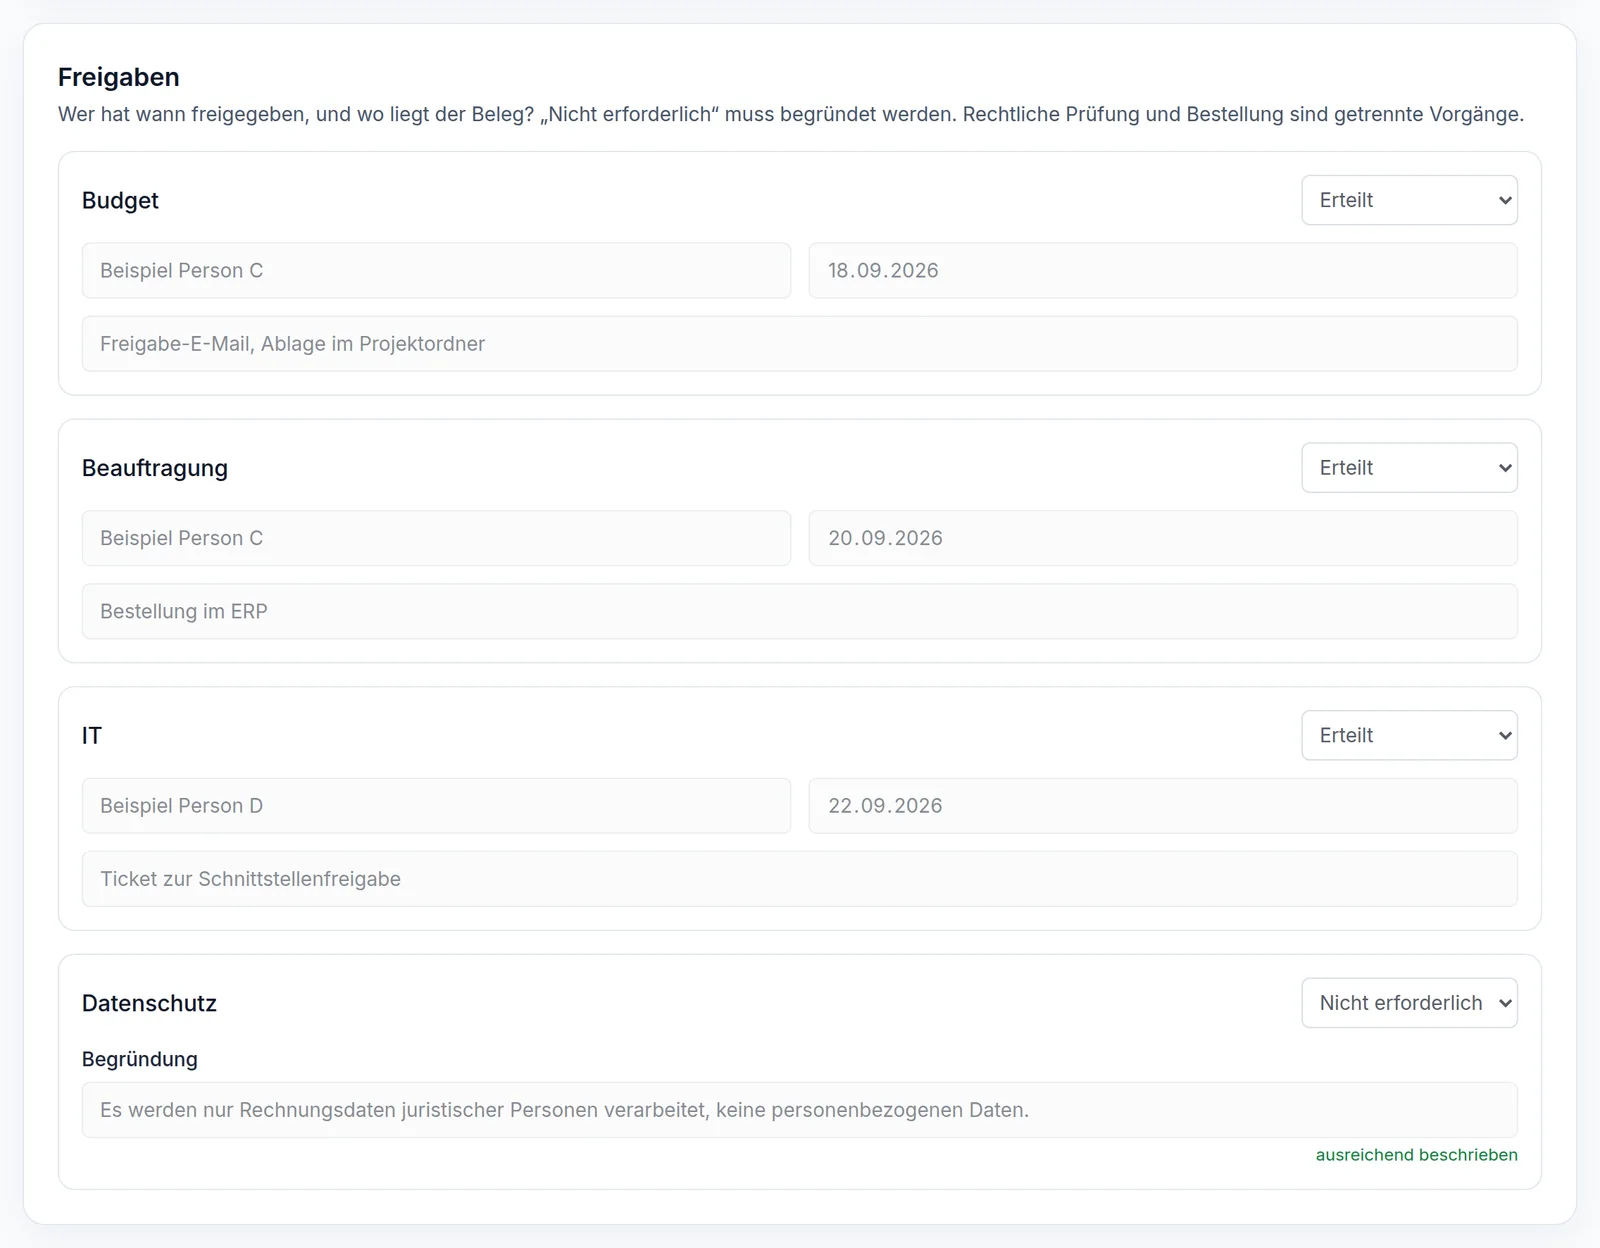Viewport: 1600px width, 1248px height.
Task: Click the green 'ausreichend beschrieben' hint
Action: [x=1417, y=1155]
